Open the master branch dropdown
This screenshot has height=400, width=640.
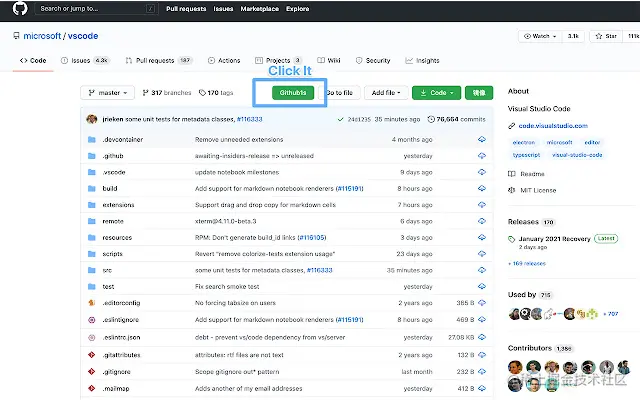pos(108,93)
